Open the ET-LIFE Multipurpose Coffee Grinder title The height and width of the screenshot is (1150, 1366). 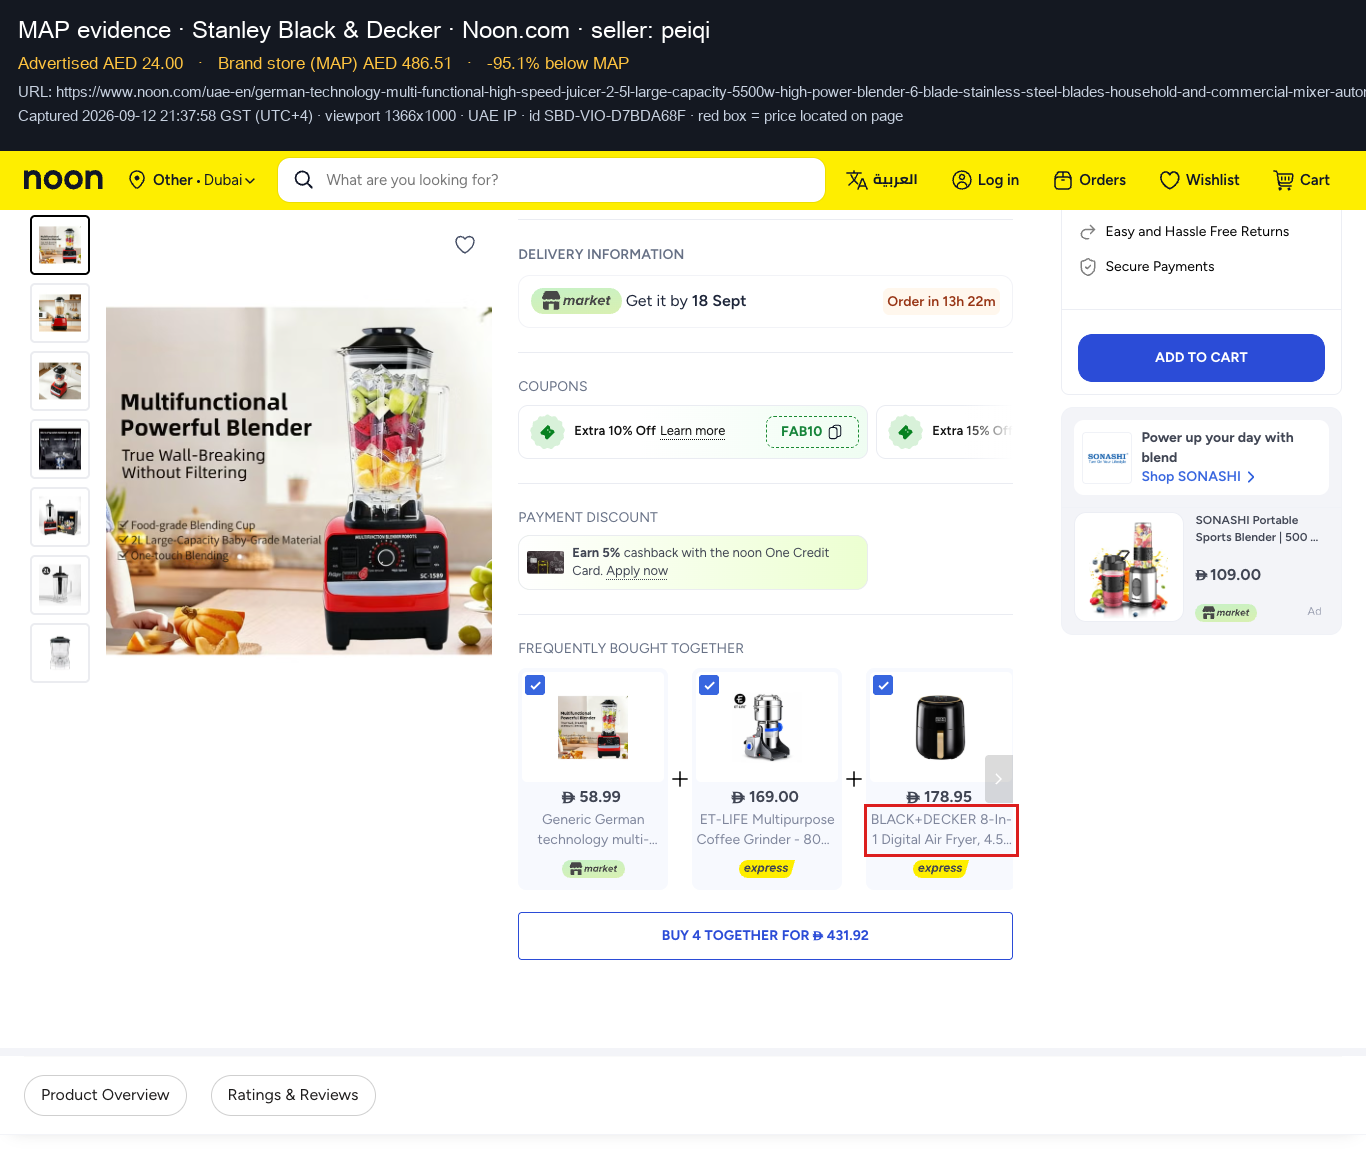coord(765,829)
